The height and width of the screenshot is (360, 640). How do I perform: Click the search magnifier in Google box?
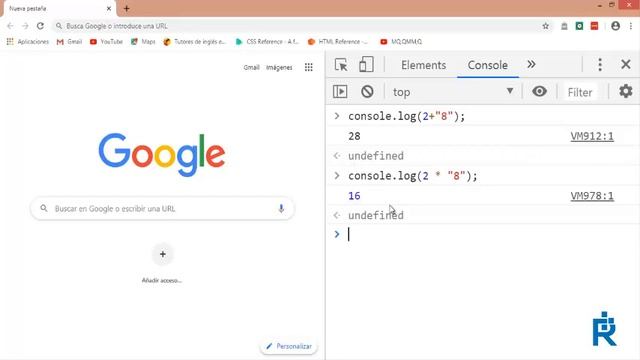tap(44, 209)
